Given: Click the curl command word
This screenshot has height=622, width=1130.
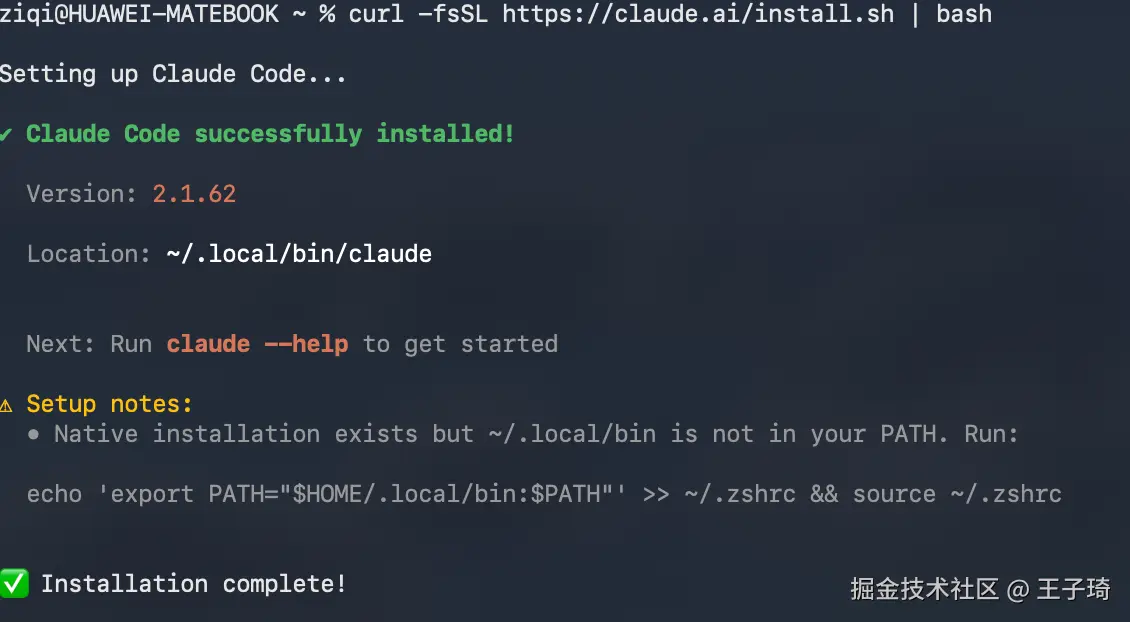Looking at the screenshot, I should click(x=376, y=14).
